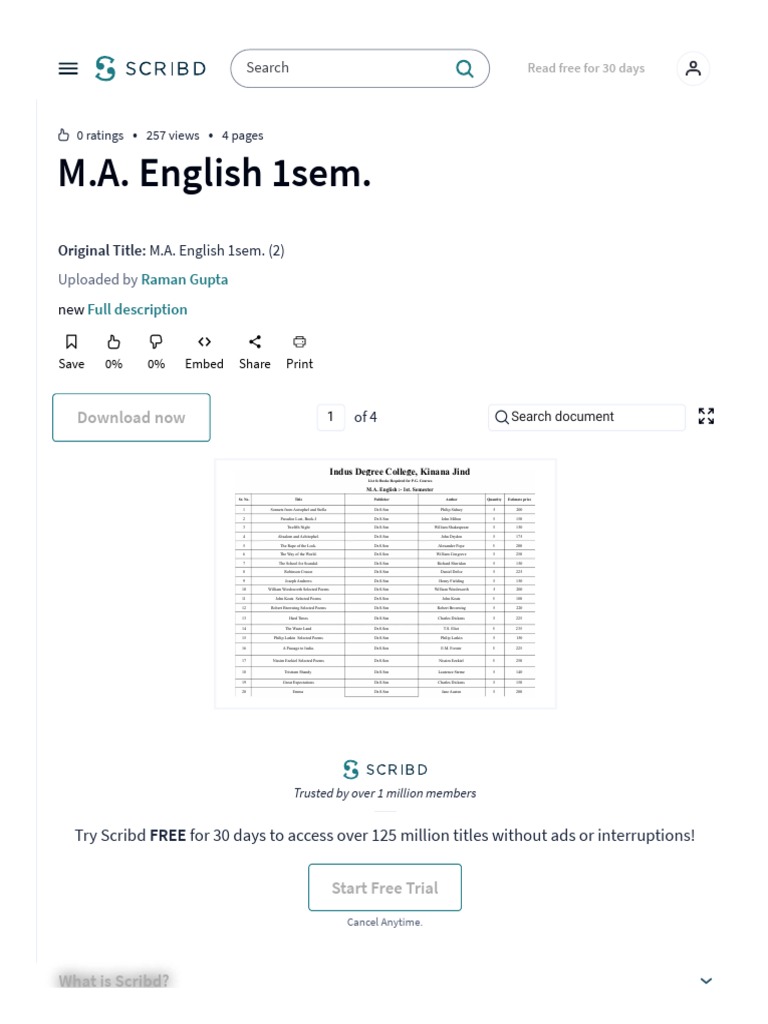Click the thumbs down rating icon
The height and width of the screenshot is (1024, 768).
(x=156, y=342)
